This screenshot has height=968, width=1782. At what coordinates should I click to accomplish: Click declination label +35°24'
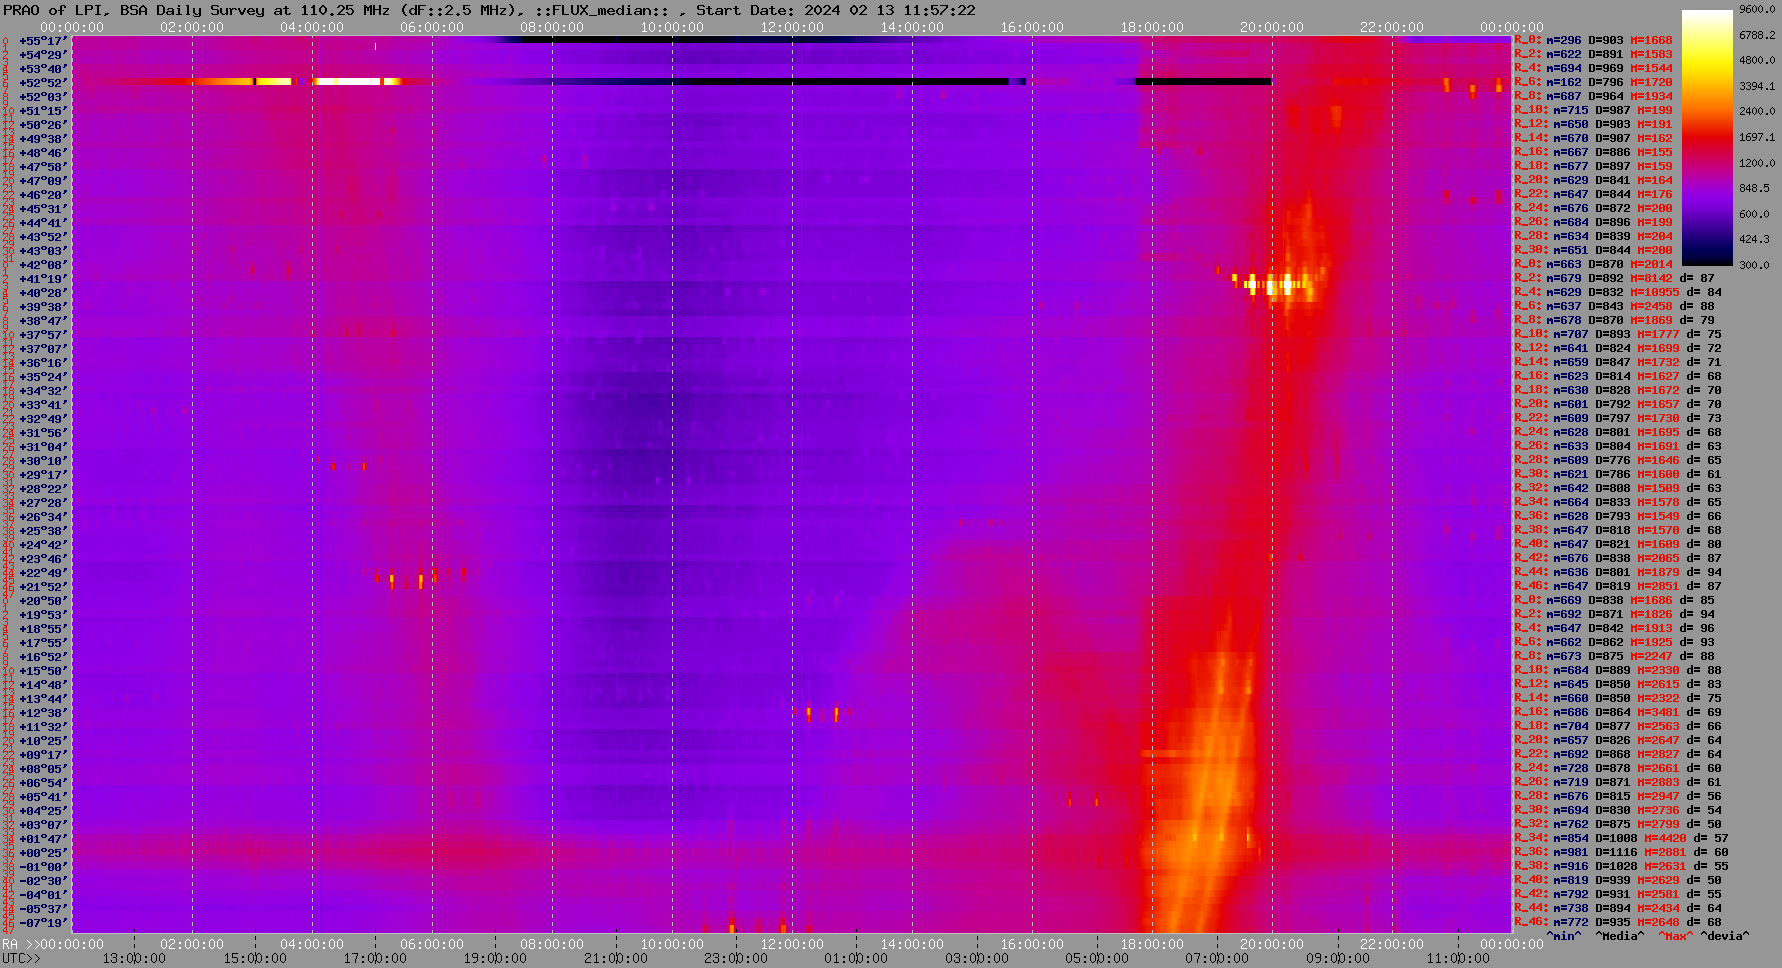click(43, 377)
